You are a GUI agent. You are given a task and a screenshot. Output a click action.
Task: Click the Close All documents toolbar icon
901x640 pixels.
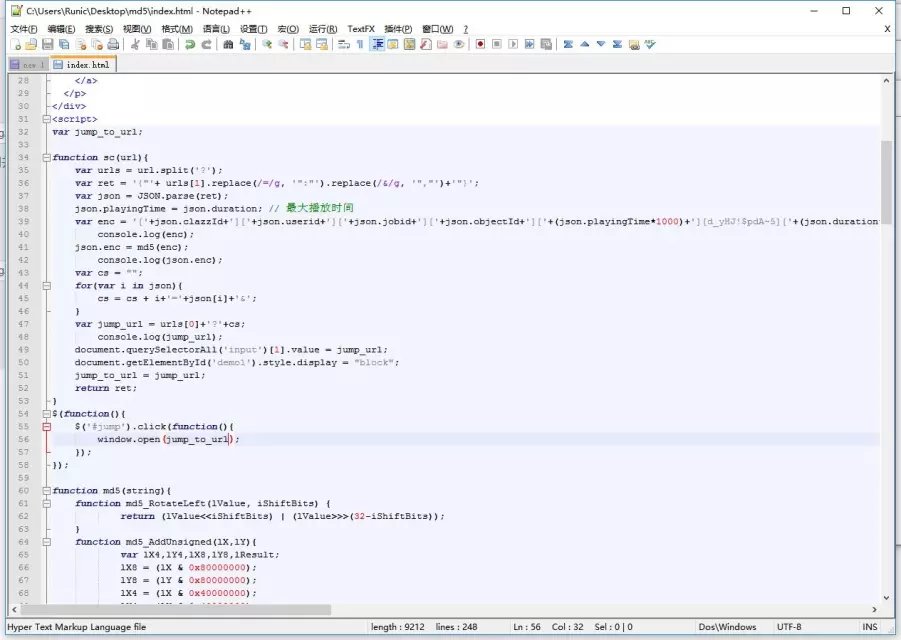coord(97,44)
